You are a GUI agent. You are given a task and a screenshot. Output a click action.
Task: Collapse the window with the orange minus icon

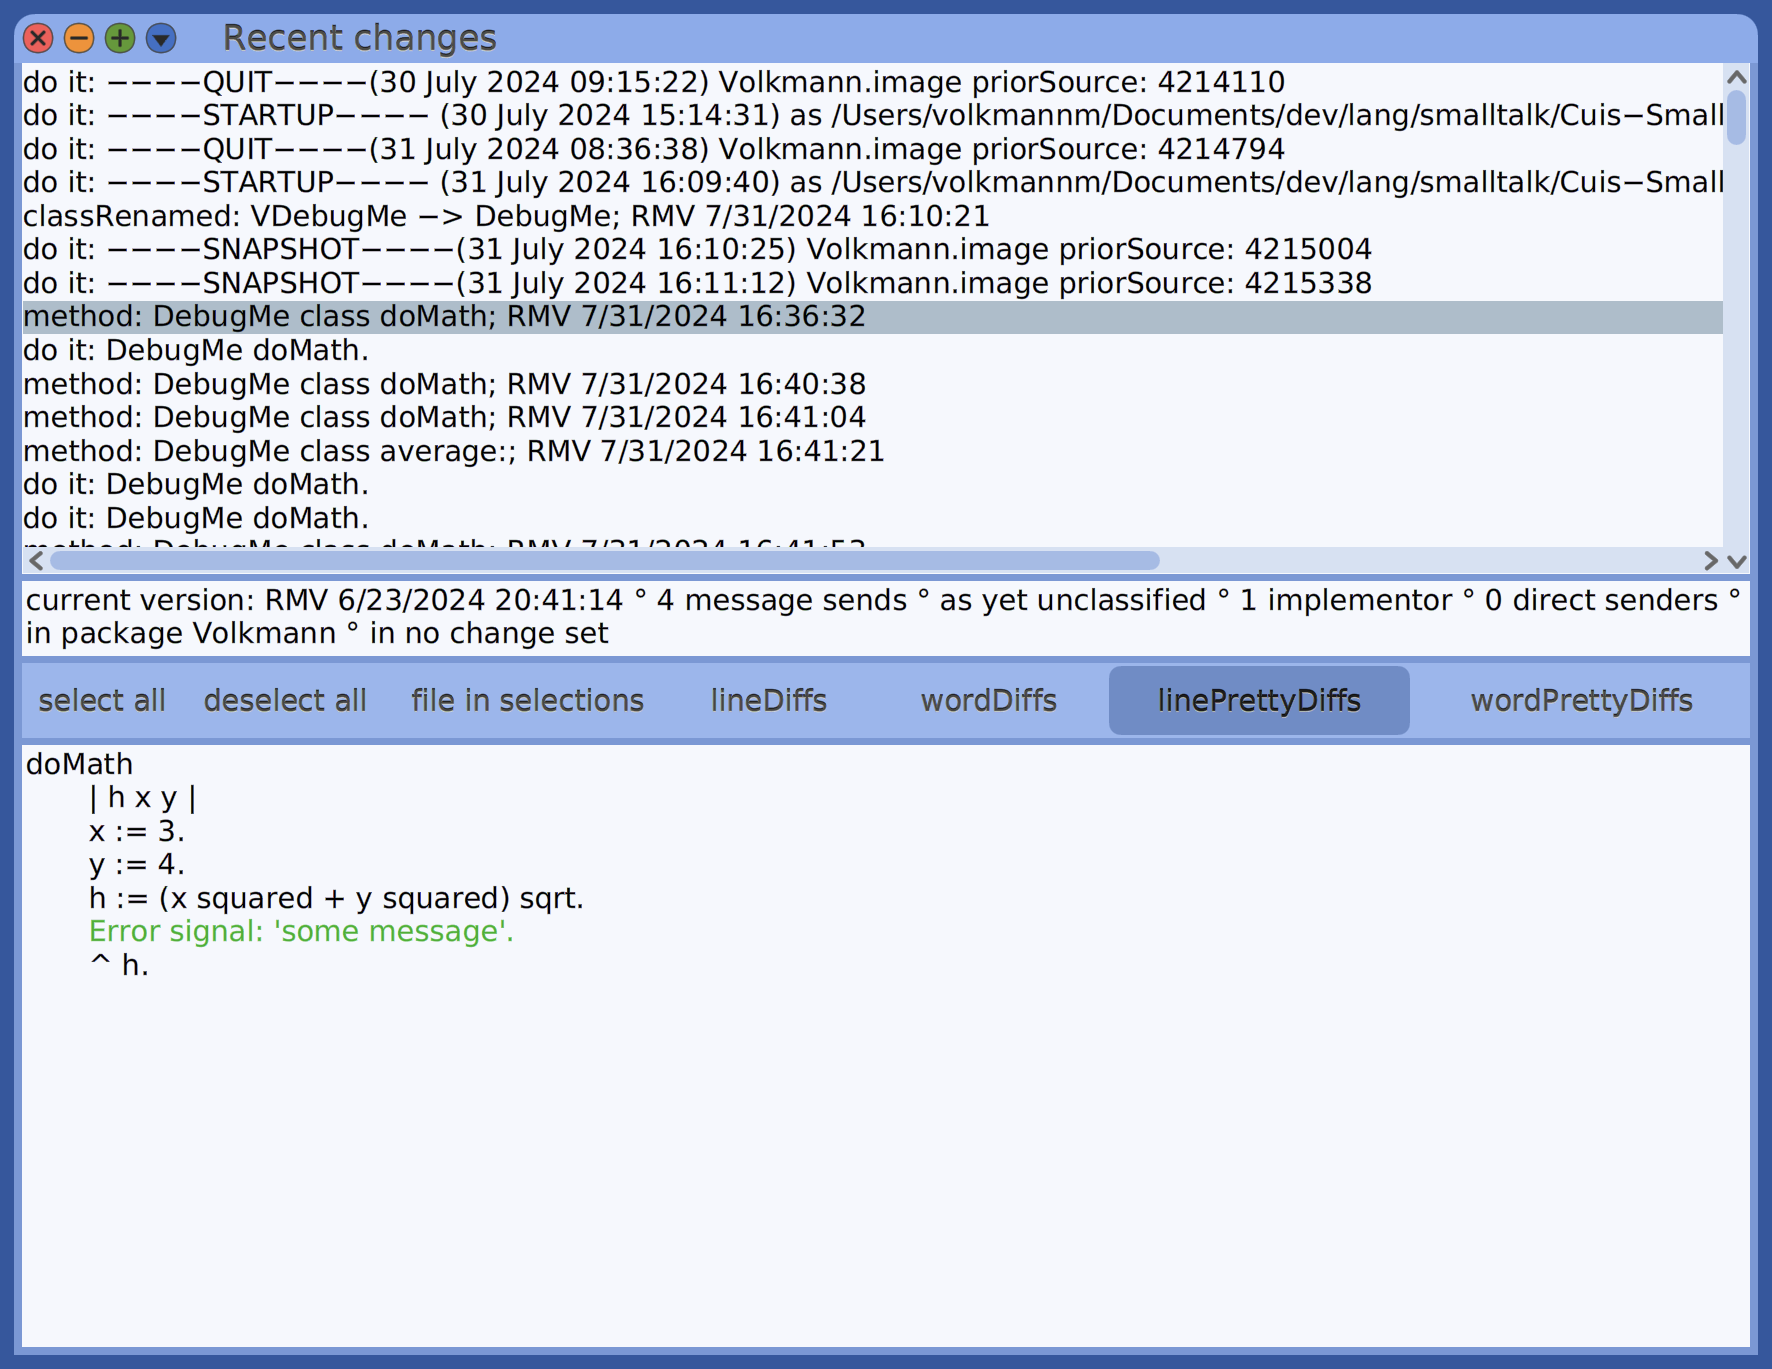(78, 39)
